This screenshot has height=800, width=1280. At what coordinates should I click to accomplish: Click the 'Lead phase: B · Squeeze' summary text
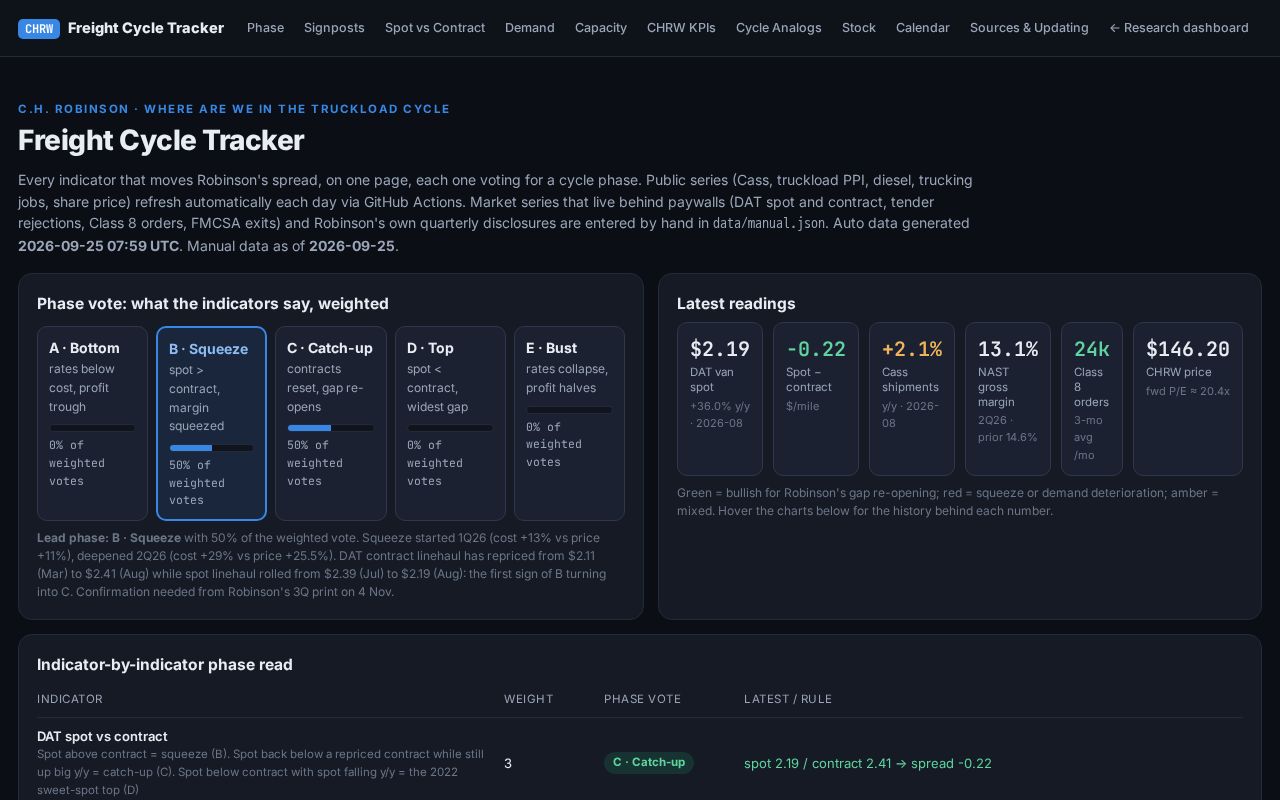tap(109, 538)
